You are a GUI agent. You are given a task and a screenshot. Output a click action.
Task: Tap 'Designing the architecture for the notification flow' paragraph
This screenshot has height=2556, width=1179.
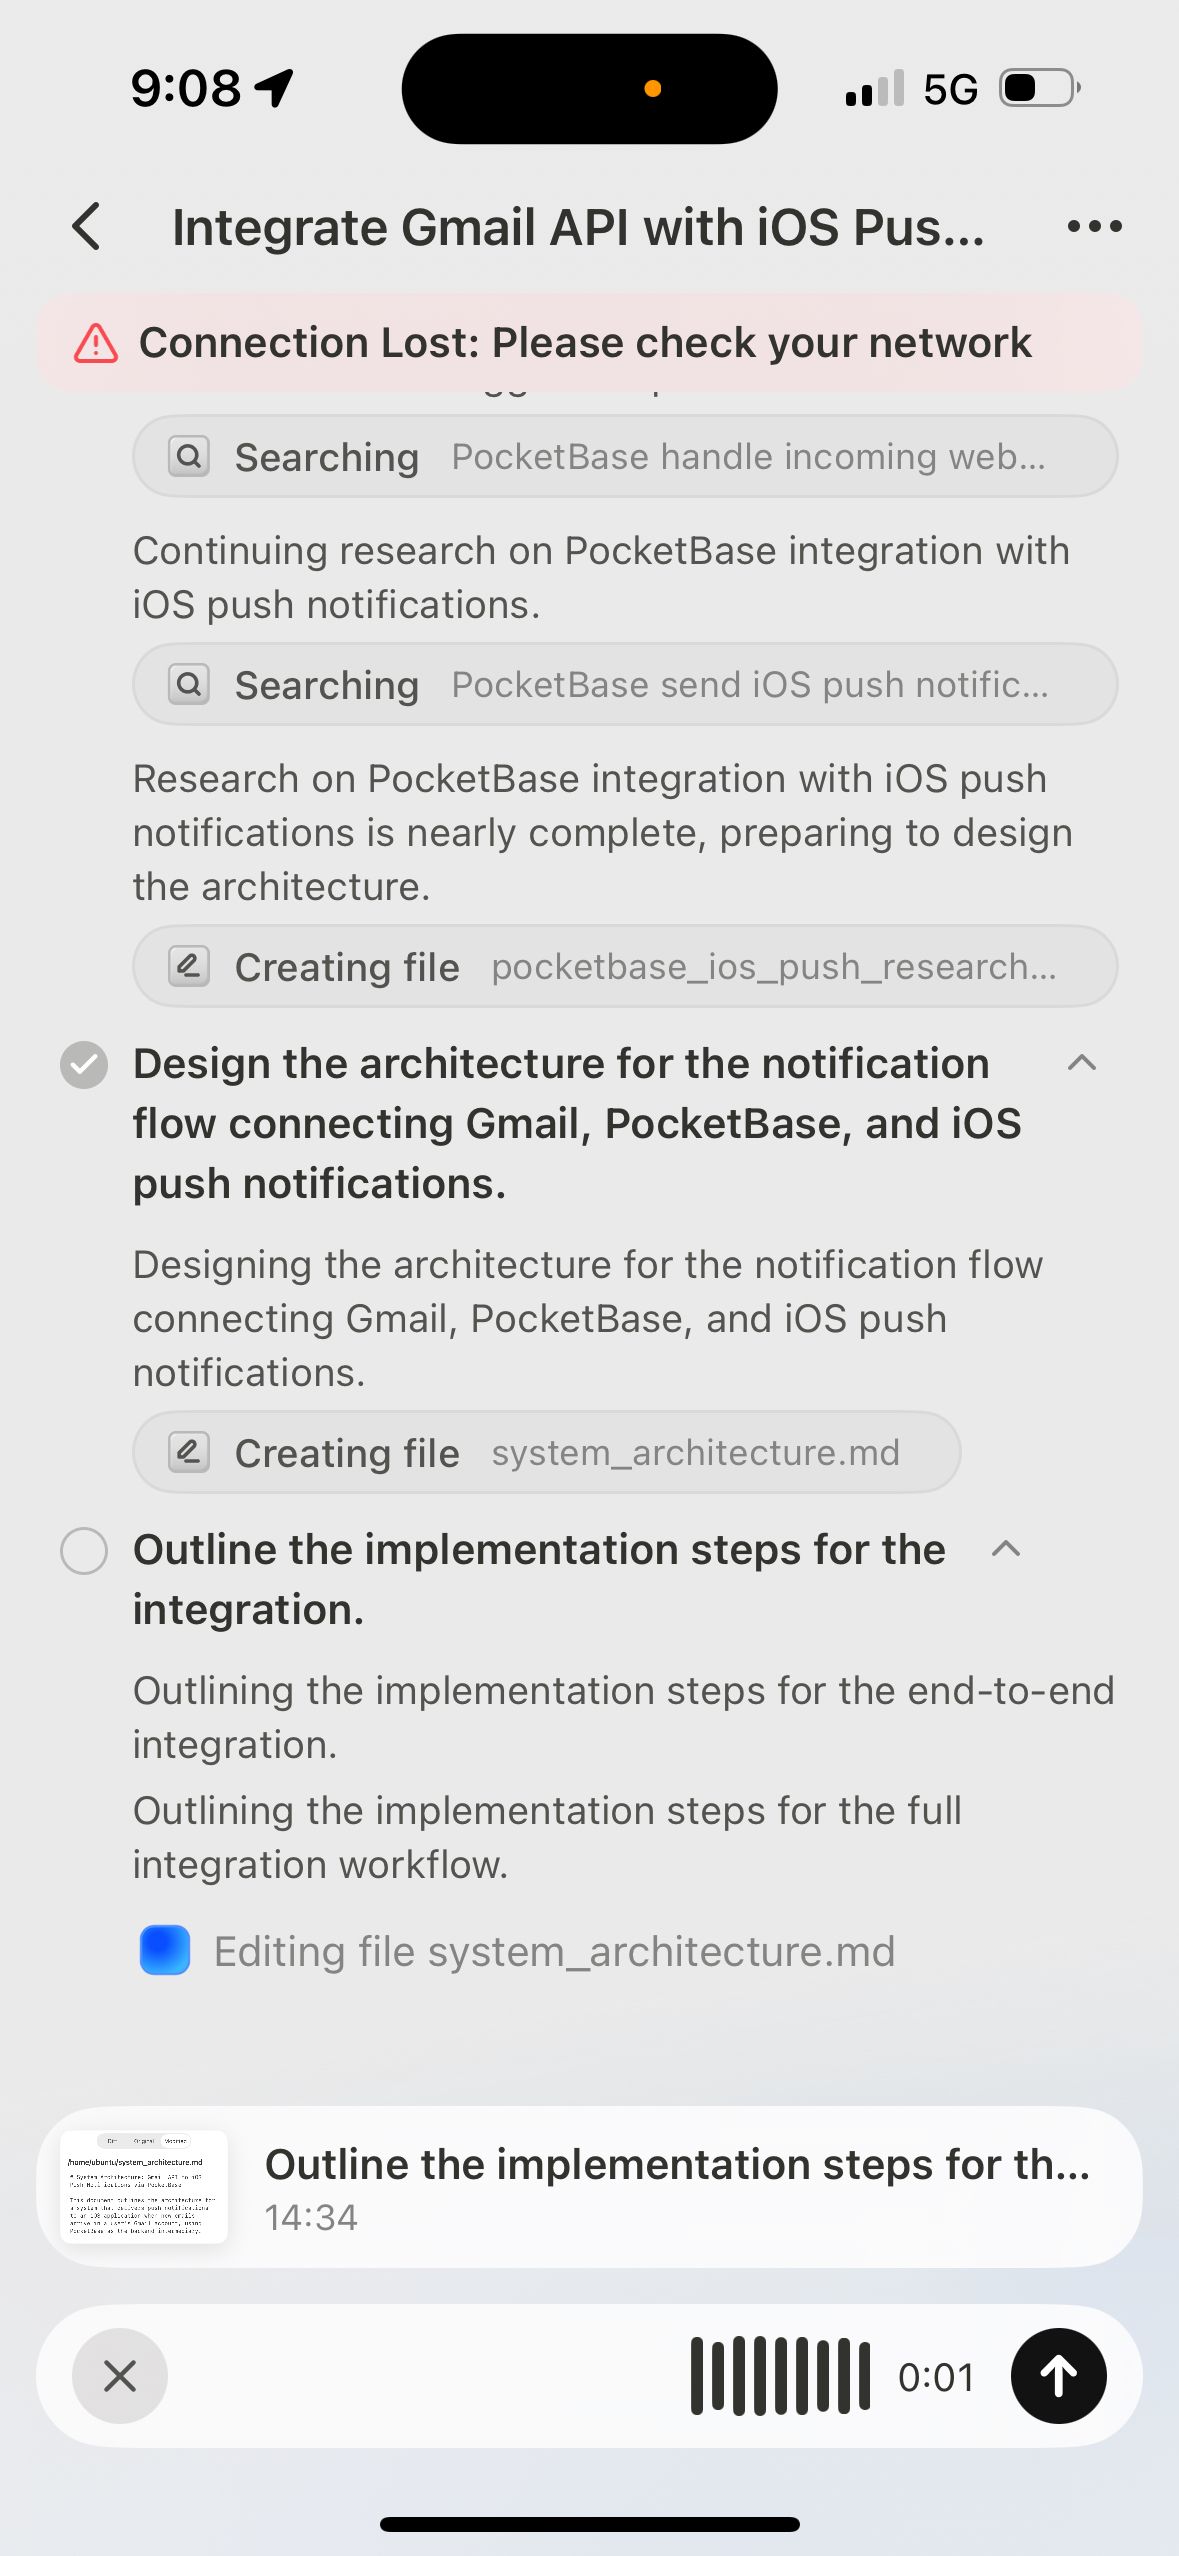(x=588, y=1319)
